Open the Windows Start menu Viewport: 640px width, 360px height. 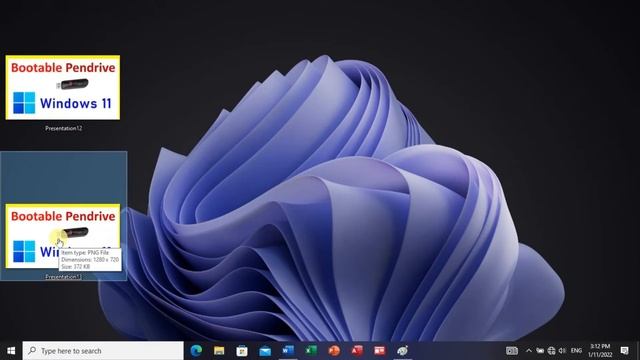tap(11, 351)
